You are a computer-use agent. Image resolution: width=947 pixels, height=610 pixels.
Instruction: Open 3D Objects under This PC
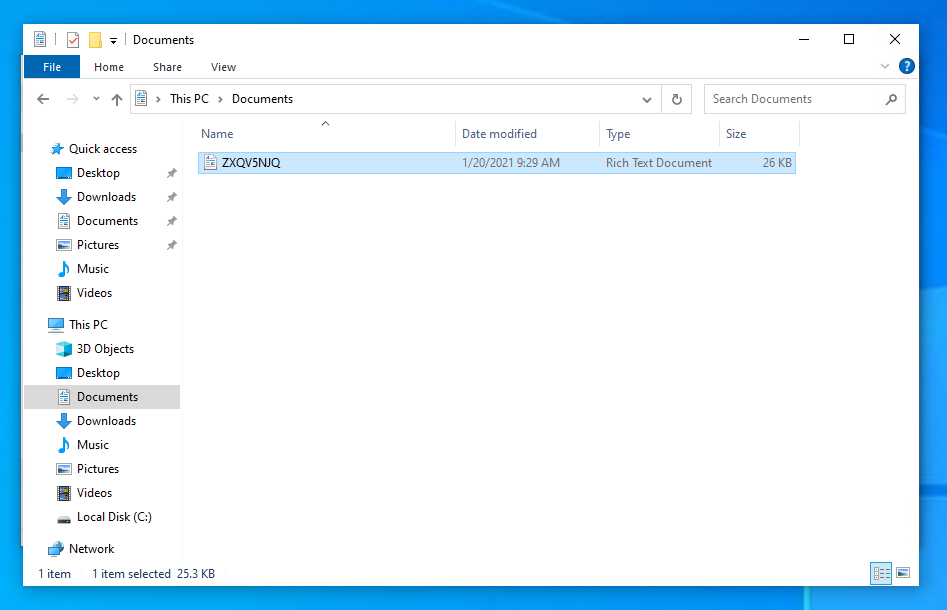(x=105, y=349)
